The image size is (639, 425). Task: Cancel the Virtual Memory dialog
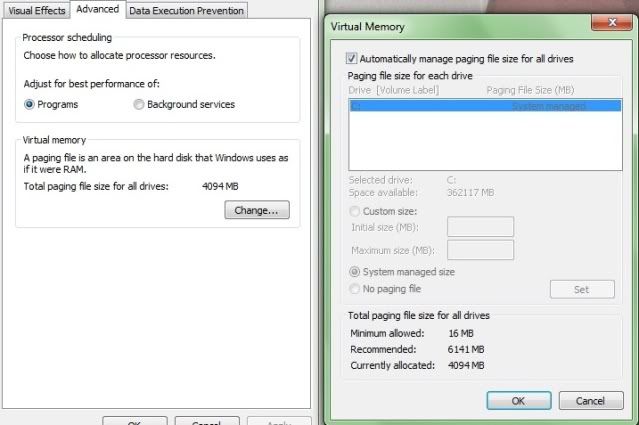[x=591, y=400]
